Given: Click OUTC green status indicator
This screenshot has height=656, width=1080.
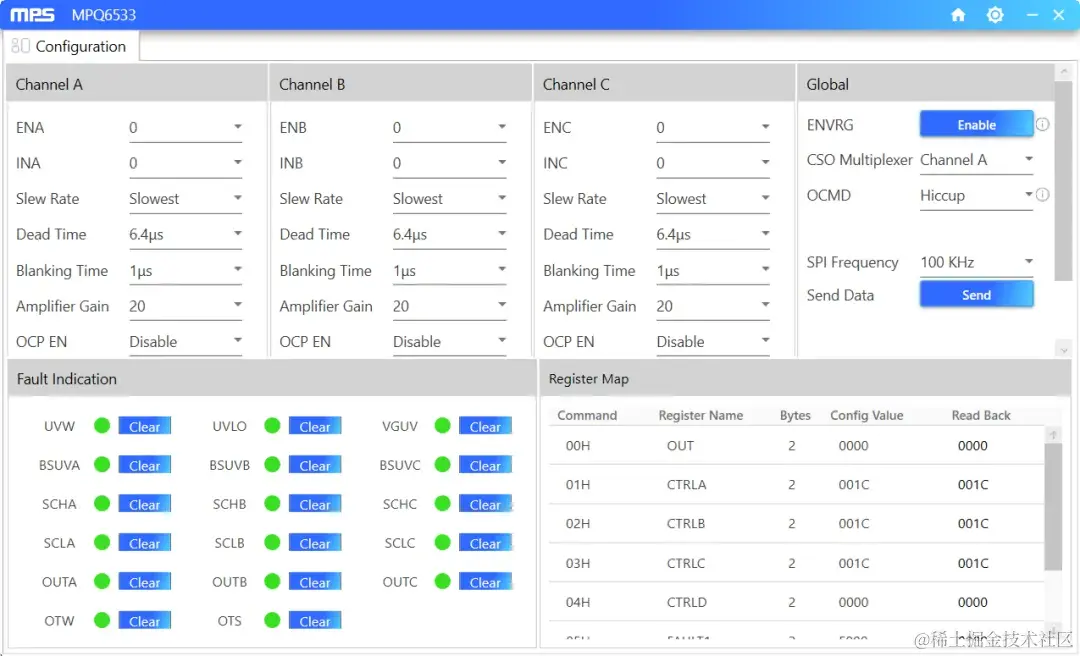Looking at the screenshot, I should (x=442, y=582).
